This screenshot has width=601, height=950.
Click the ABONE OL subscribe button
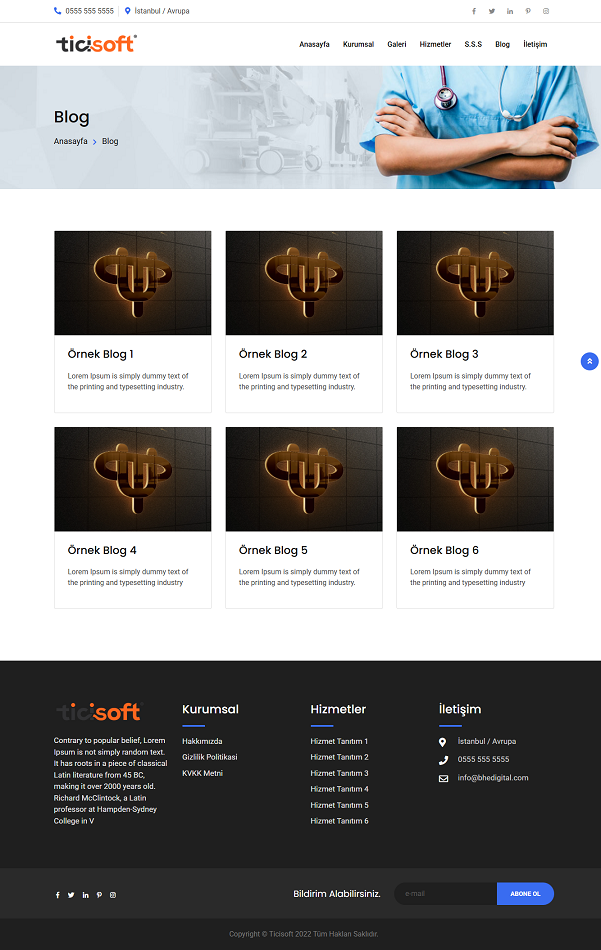click(x=525, y=894)
